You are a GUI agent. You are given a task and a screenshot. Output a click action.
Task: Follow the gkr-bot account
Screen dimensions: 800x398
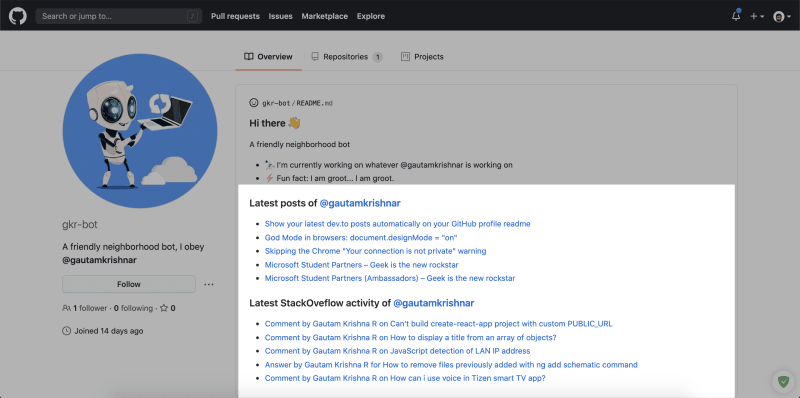point(129,284)
